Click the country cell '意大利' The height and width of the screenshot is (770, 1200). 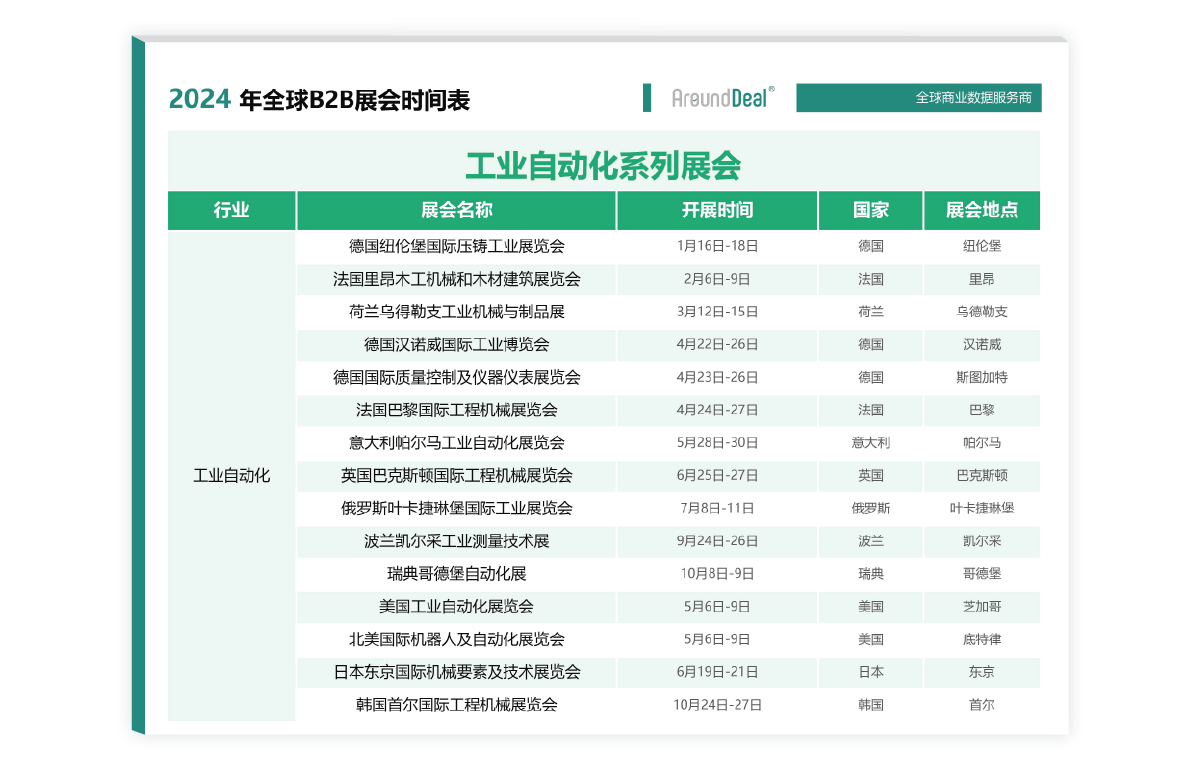coord(871,443)
